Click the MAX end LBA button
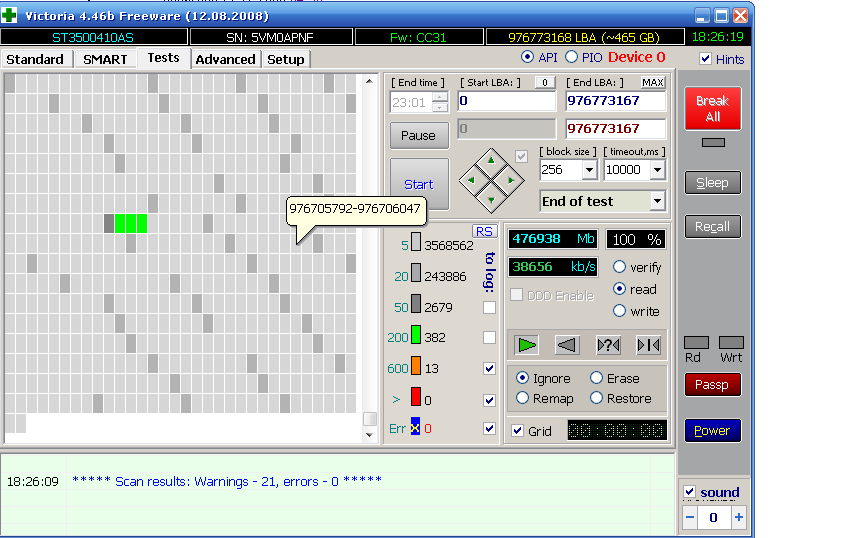The height and width of the screenshot is (538, 852). (652, 82)
